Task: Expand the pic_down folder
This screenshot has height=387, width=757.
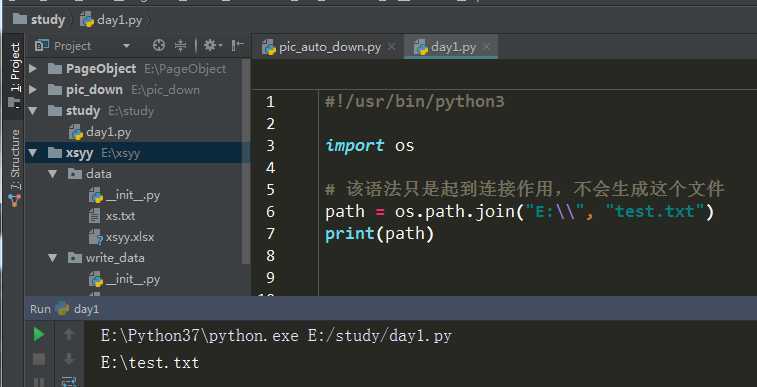Action: point(33,90)
